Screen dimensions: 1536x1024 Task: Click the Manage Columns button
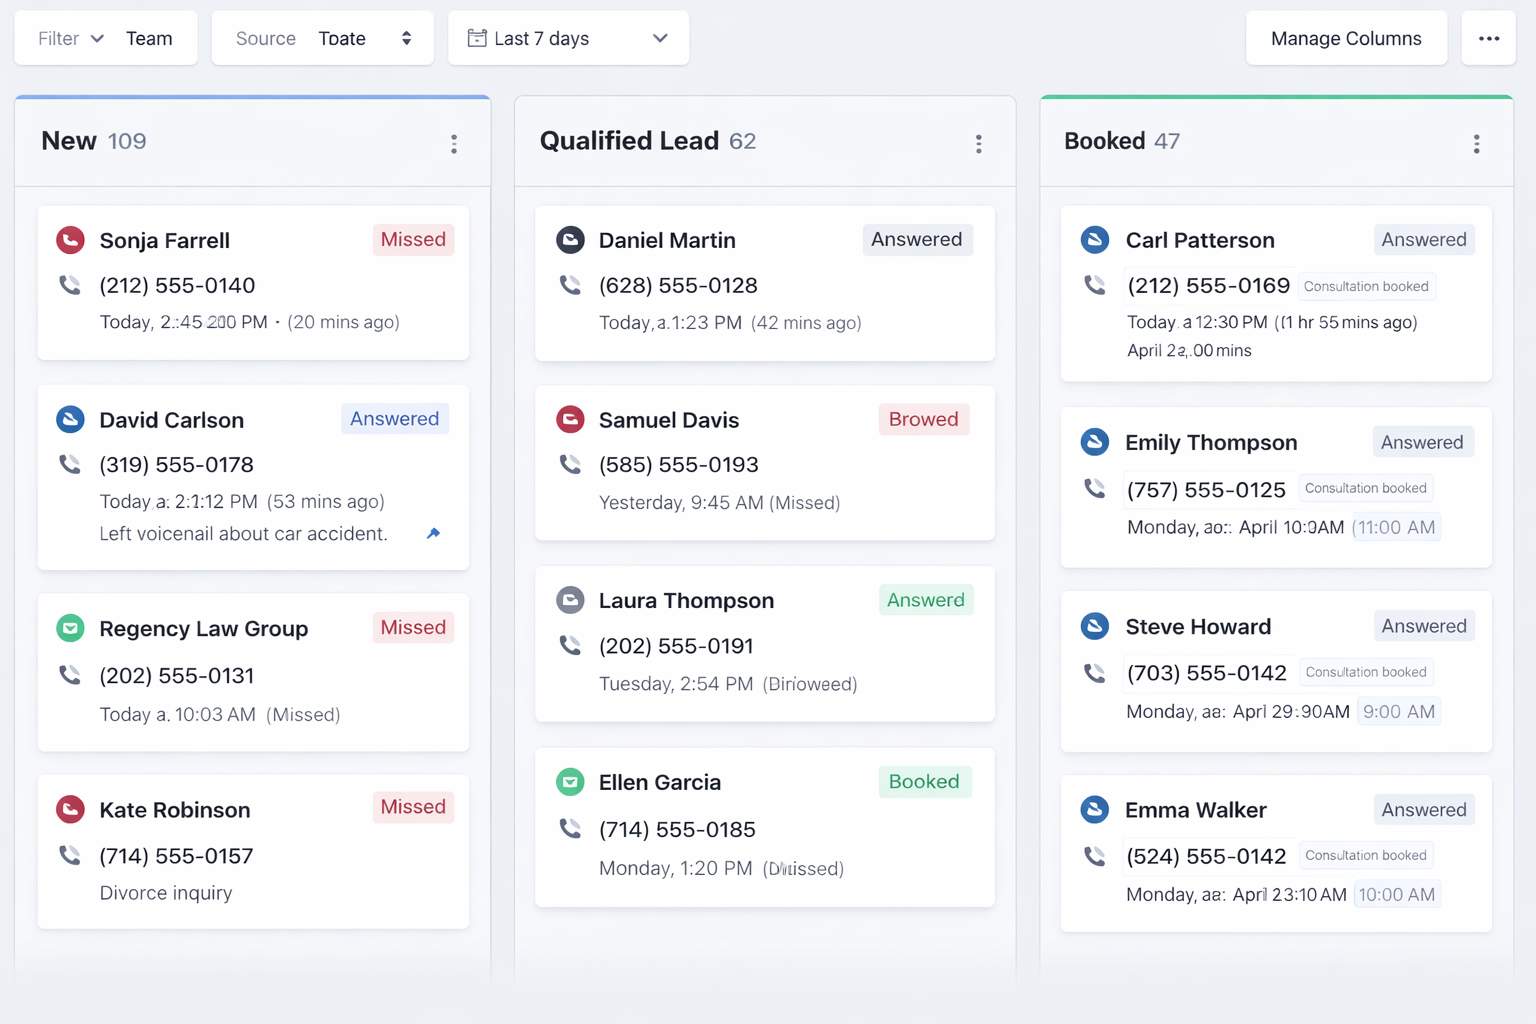click(1346, 37)
